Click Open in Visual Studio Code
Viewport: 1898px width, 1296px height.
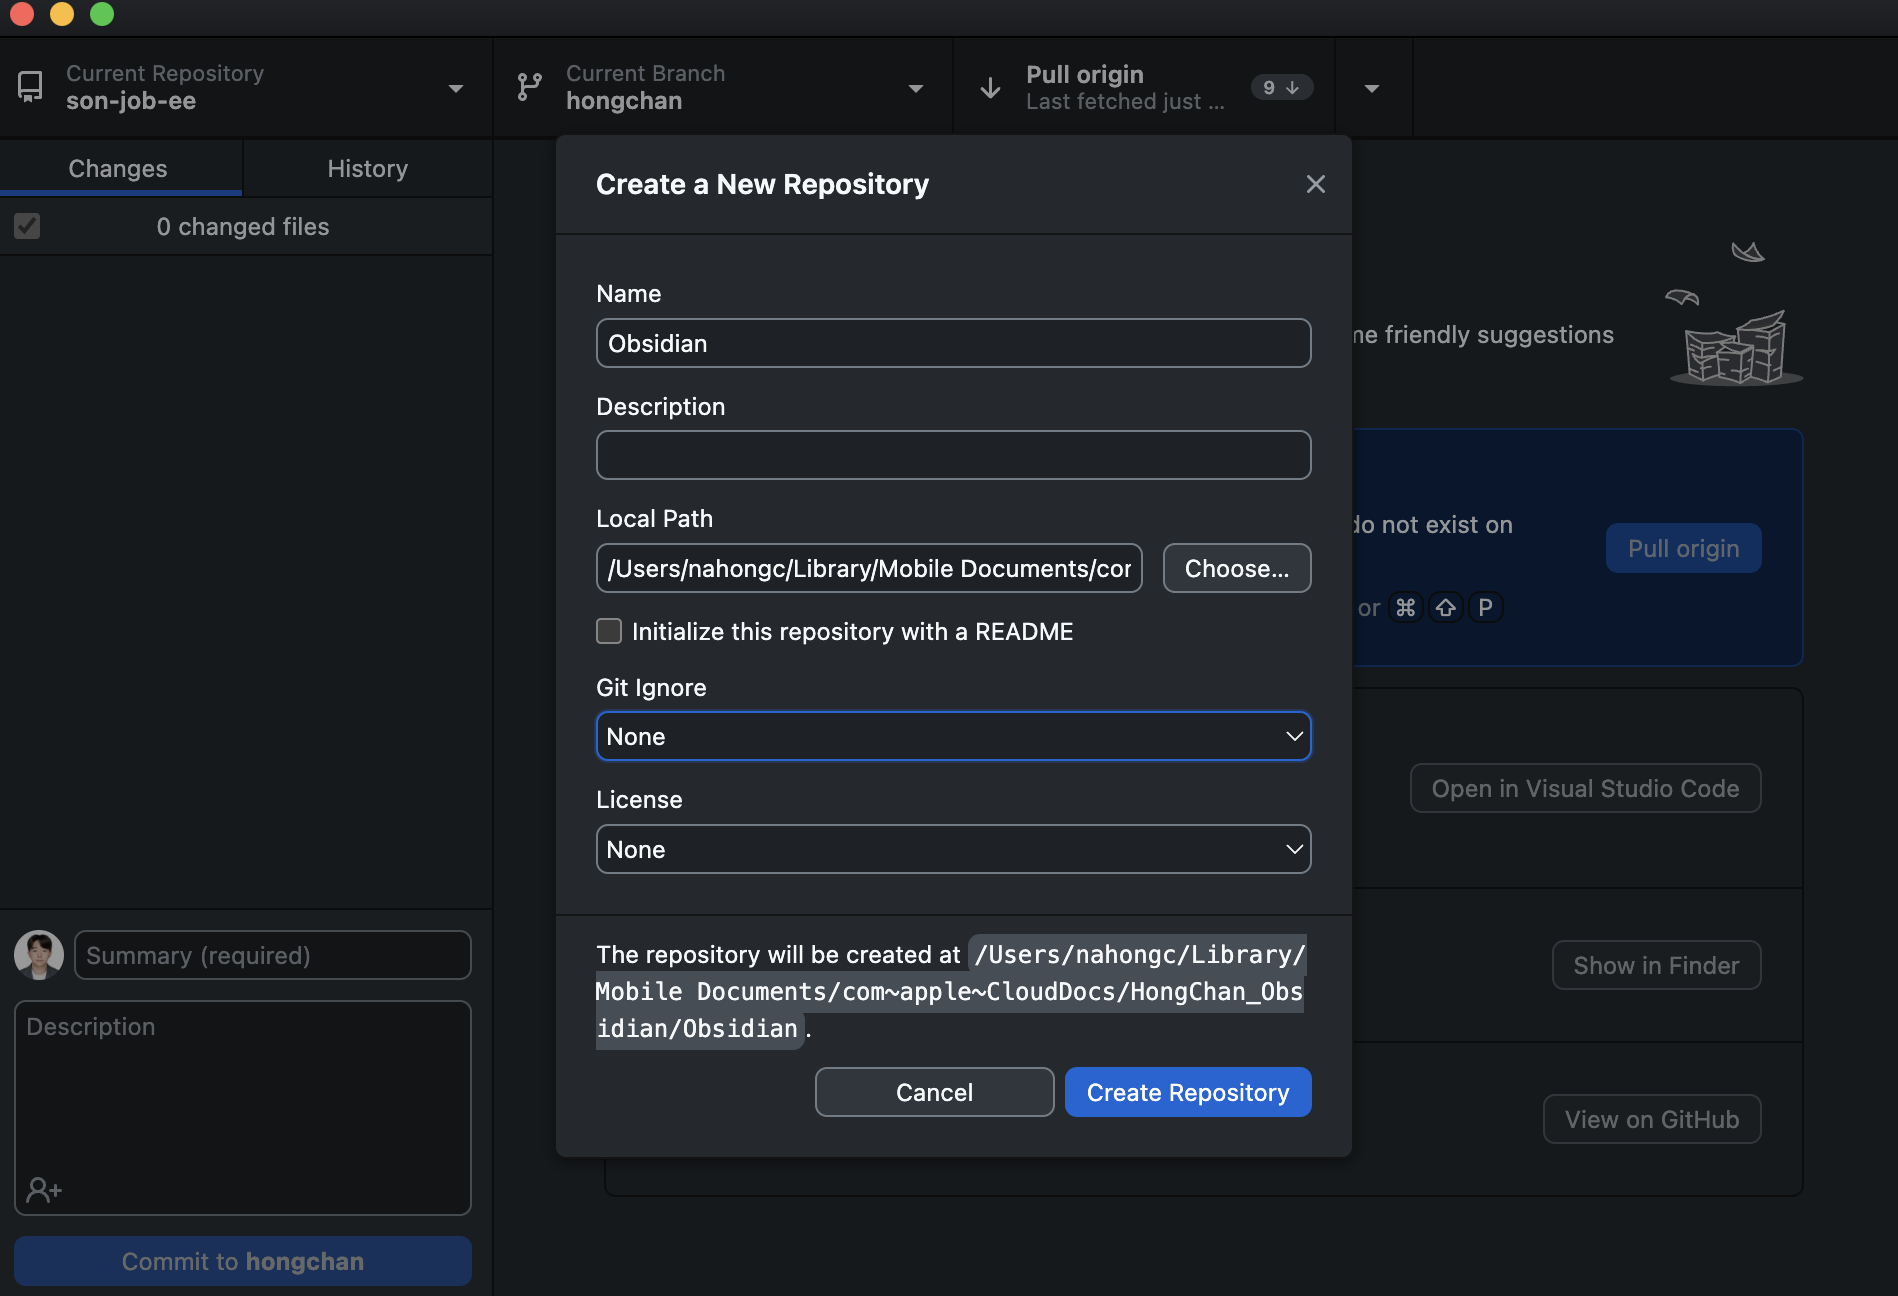[x=1585, y=788]
